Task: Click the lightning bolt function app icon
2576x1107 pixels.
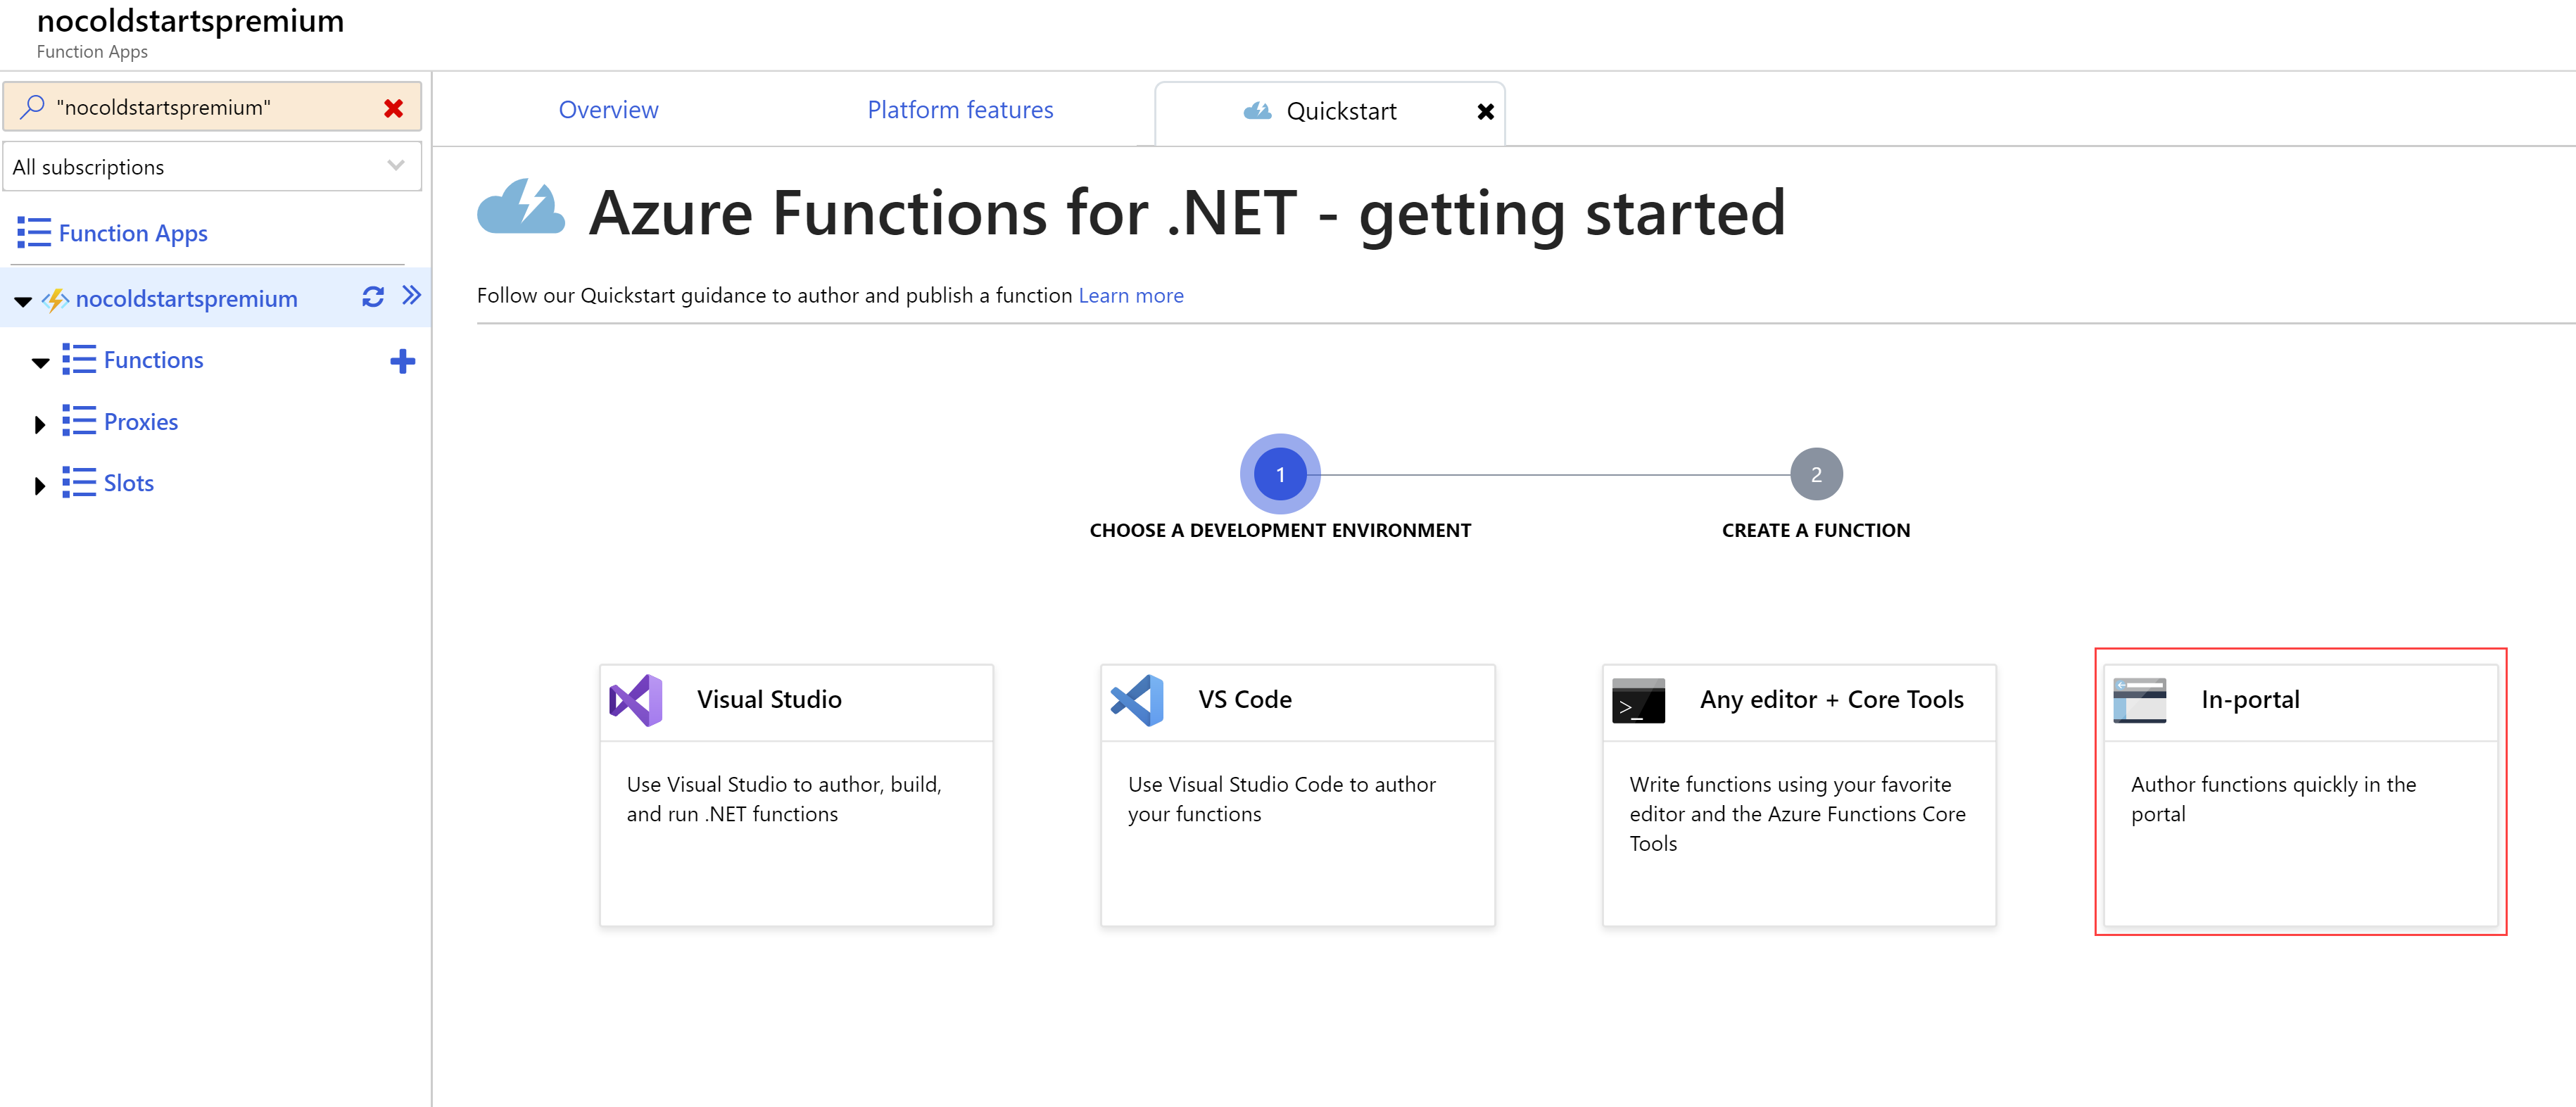Action: (x=55, y=299)
